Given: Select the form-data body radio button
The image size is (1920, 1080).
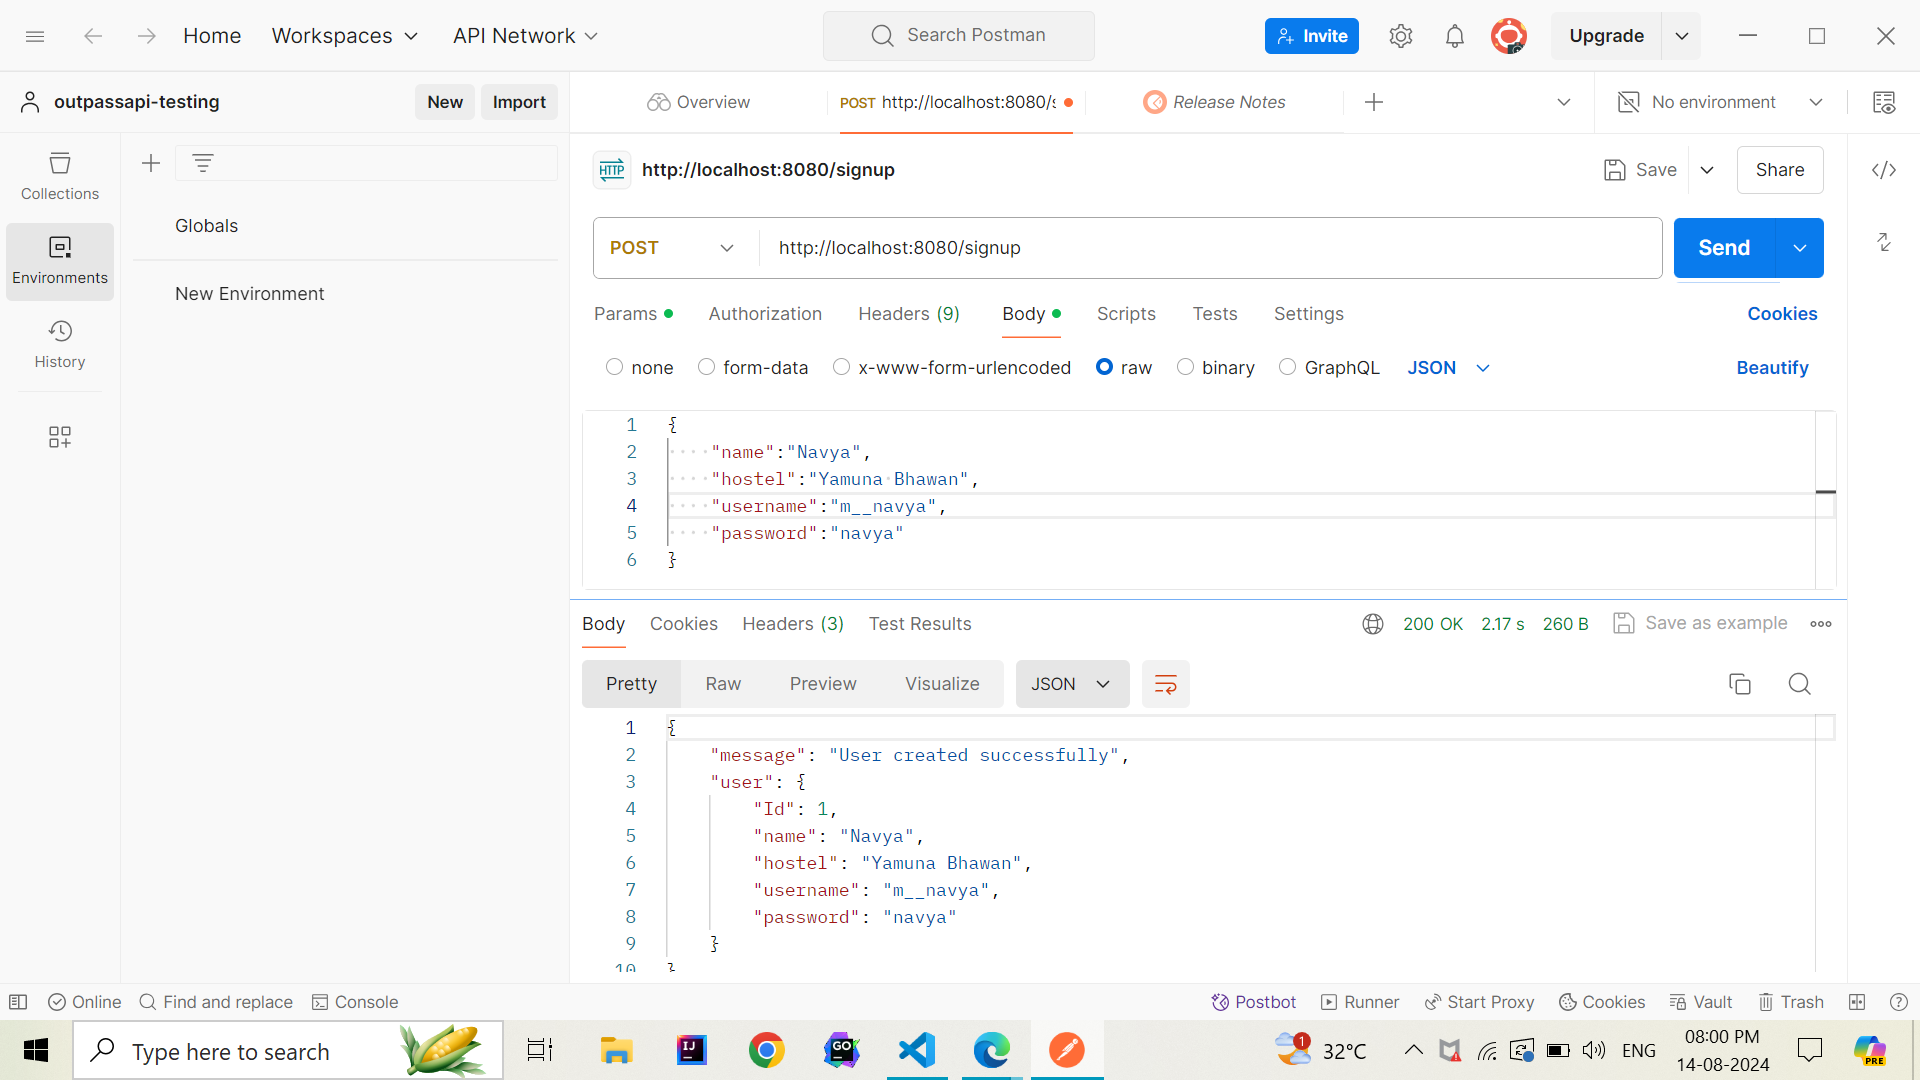Looking at the screenshot, I should point(707,367).
